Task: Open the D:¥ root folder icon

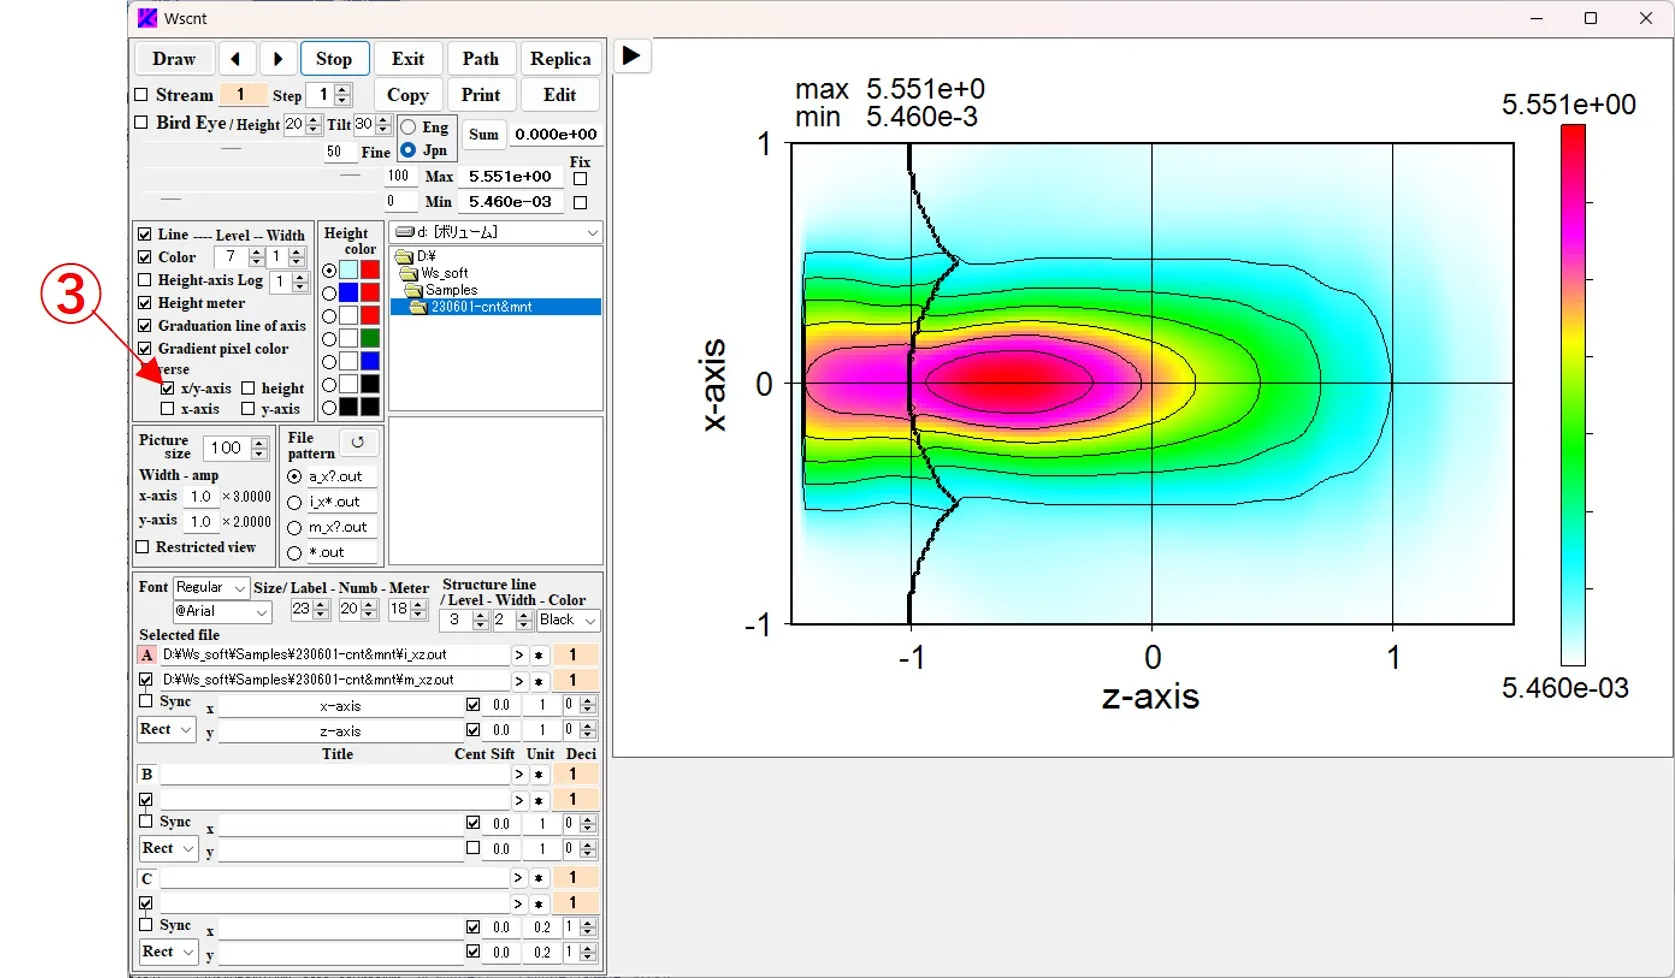Action: pyautogui.click(x=404, y=256)
